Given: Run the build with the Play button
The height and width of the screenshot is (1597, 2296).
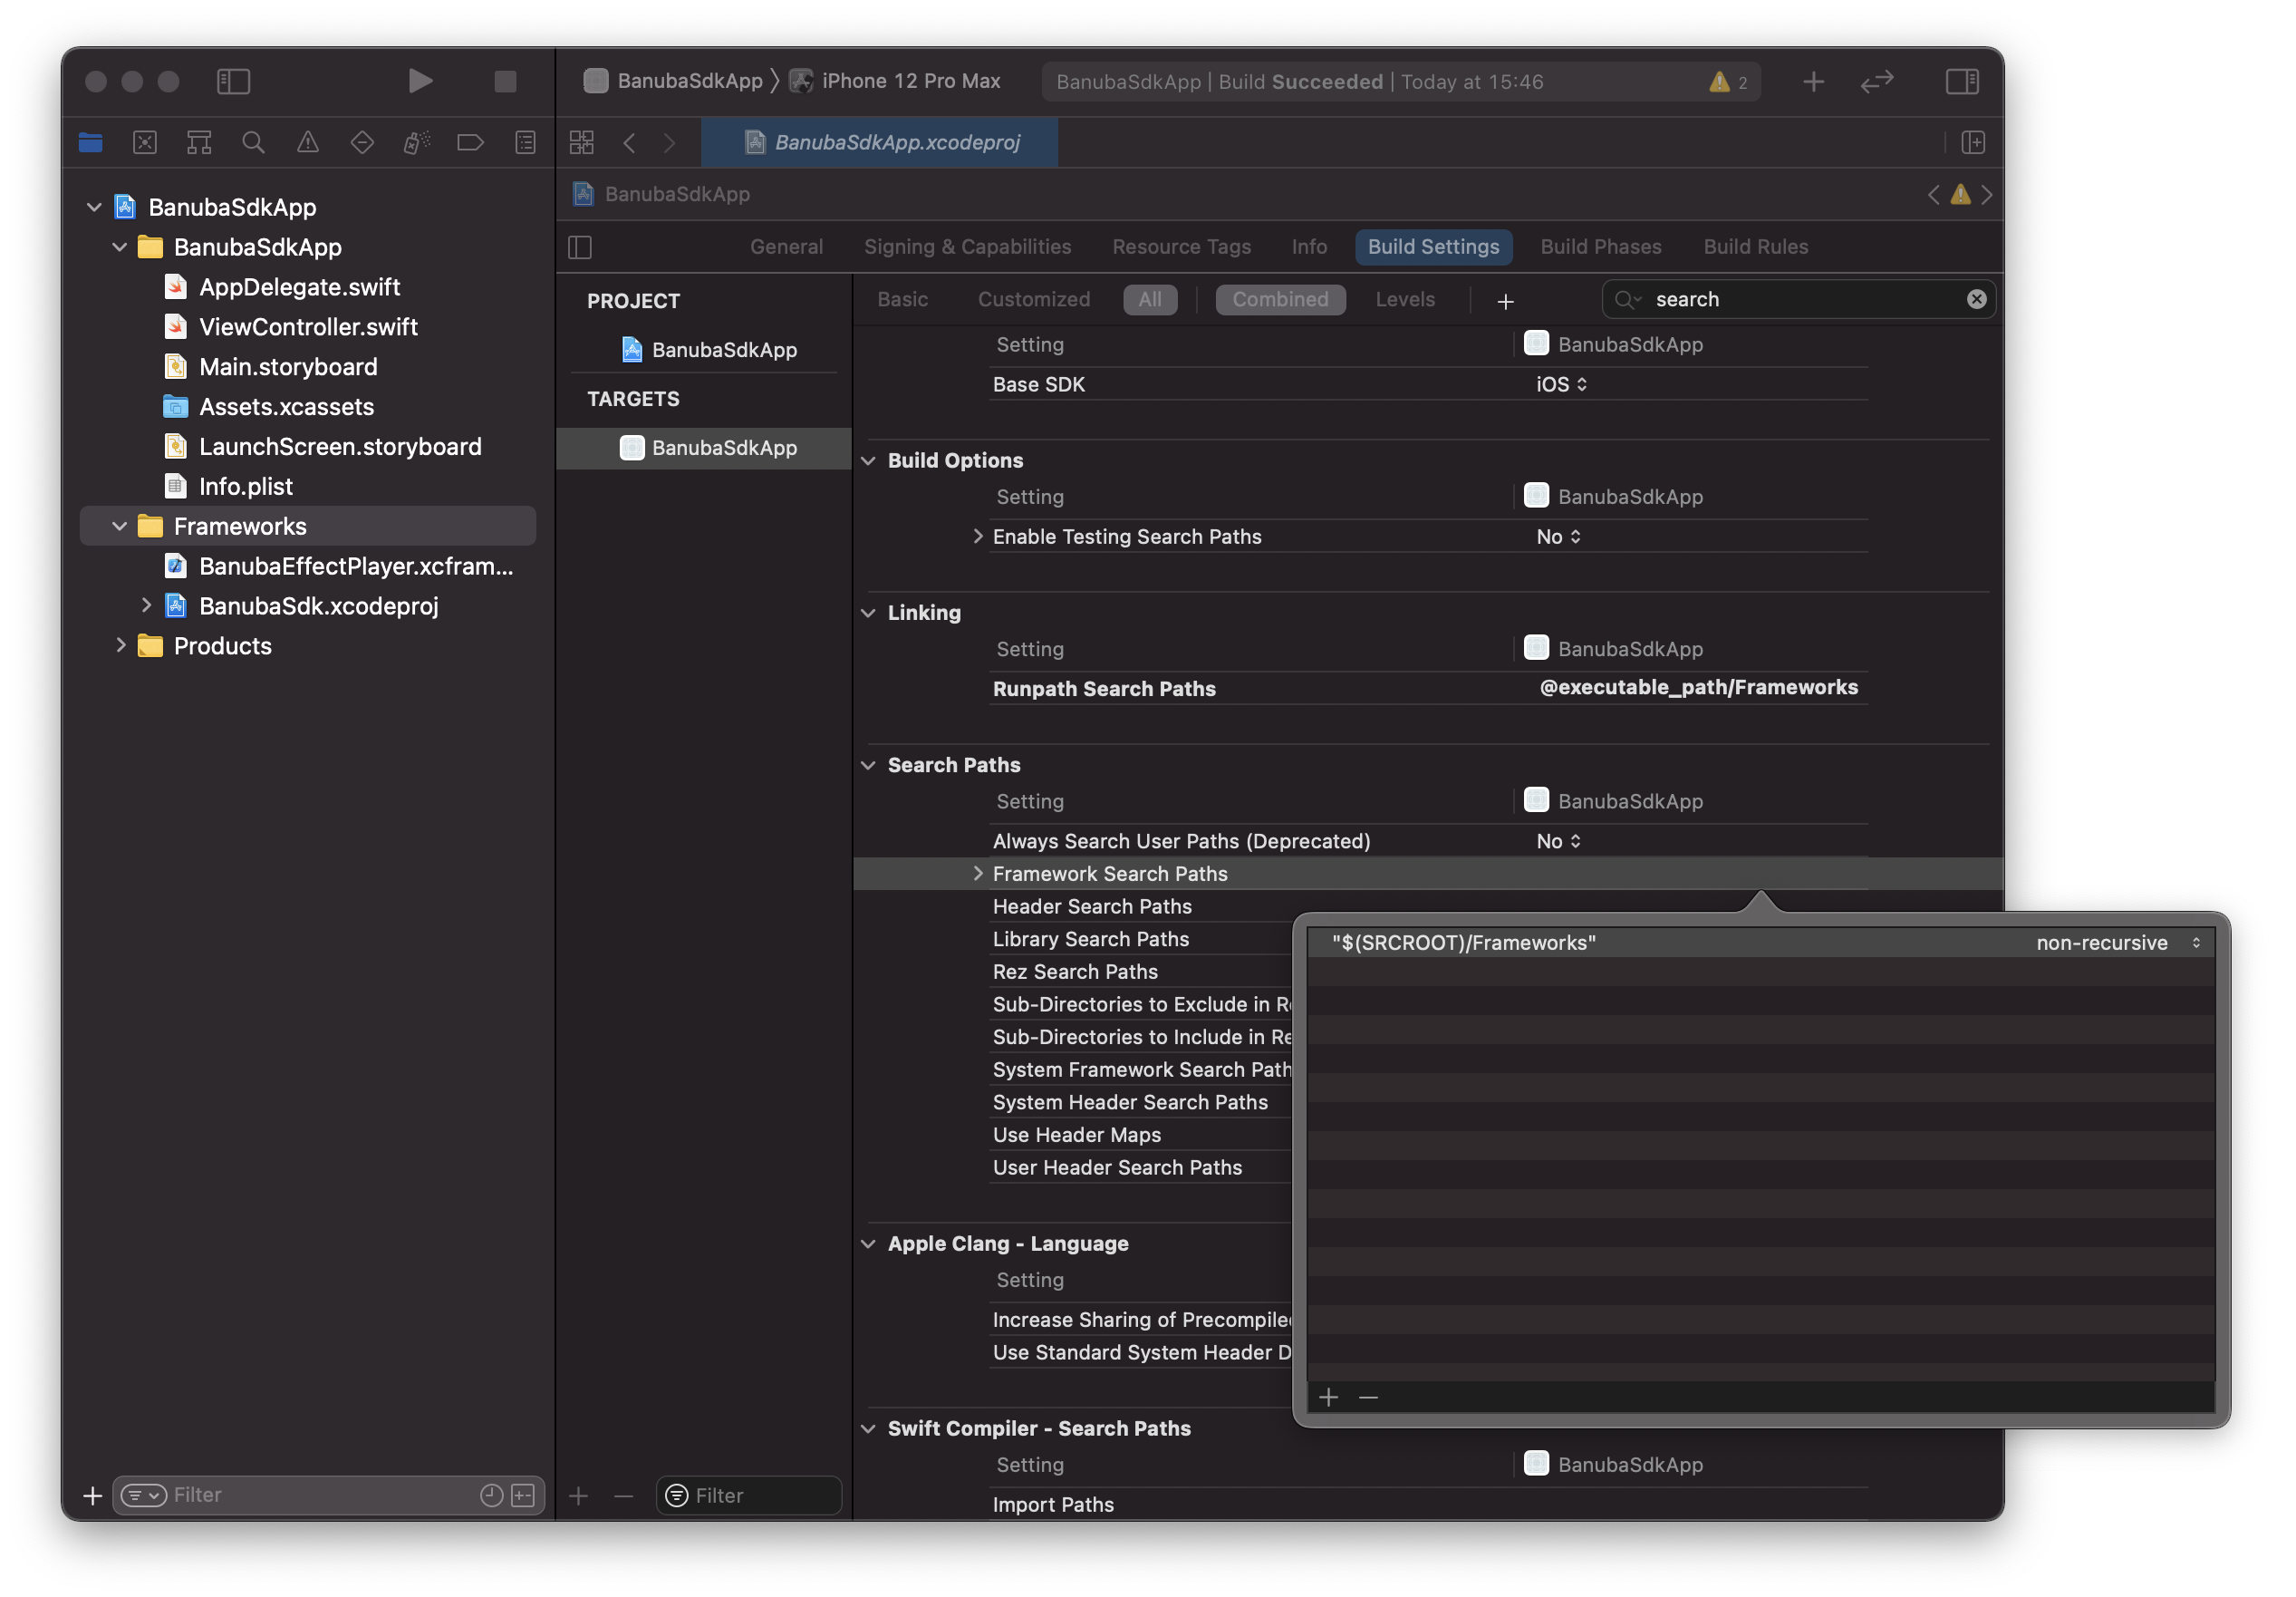Looking at the screenshot, I should click(x=420, y=81).
